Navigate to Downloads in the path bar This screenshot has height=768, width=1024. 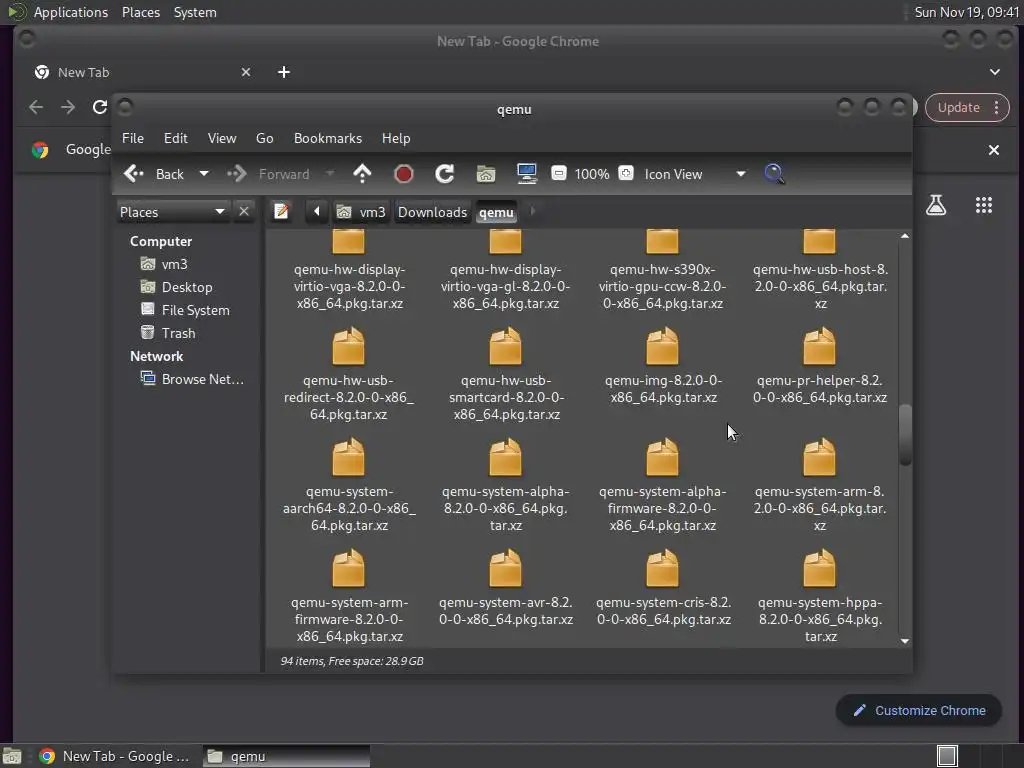point(432,212)
